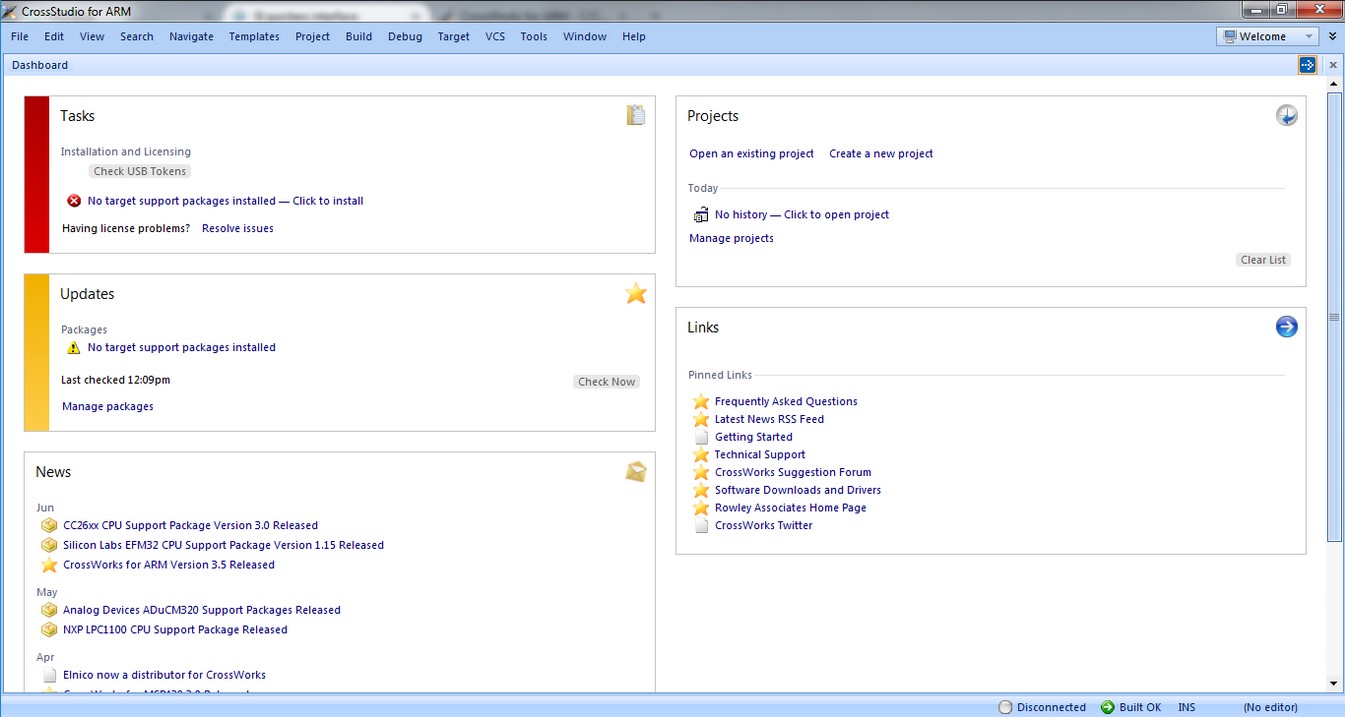Click the Projects clock icon
This screenshot has width=1345, height=717.
(1286, 115)
